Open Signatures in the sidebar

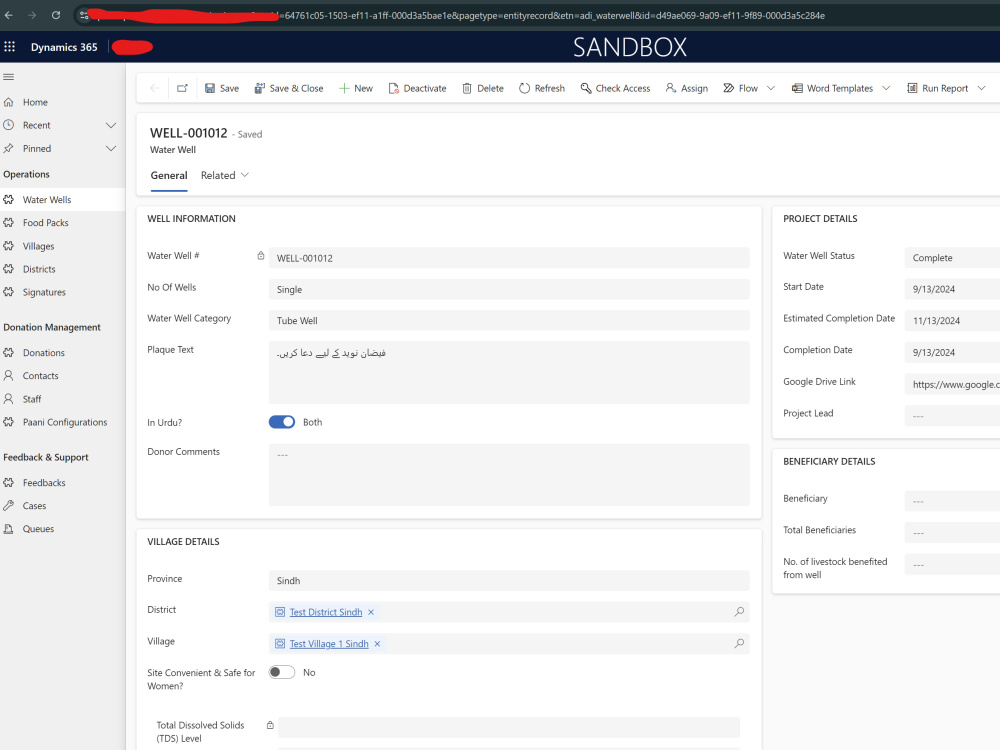[62, 292]
